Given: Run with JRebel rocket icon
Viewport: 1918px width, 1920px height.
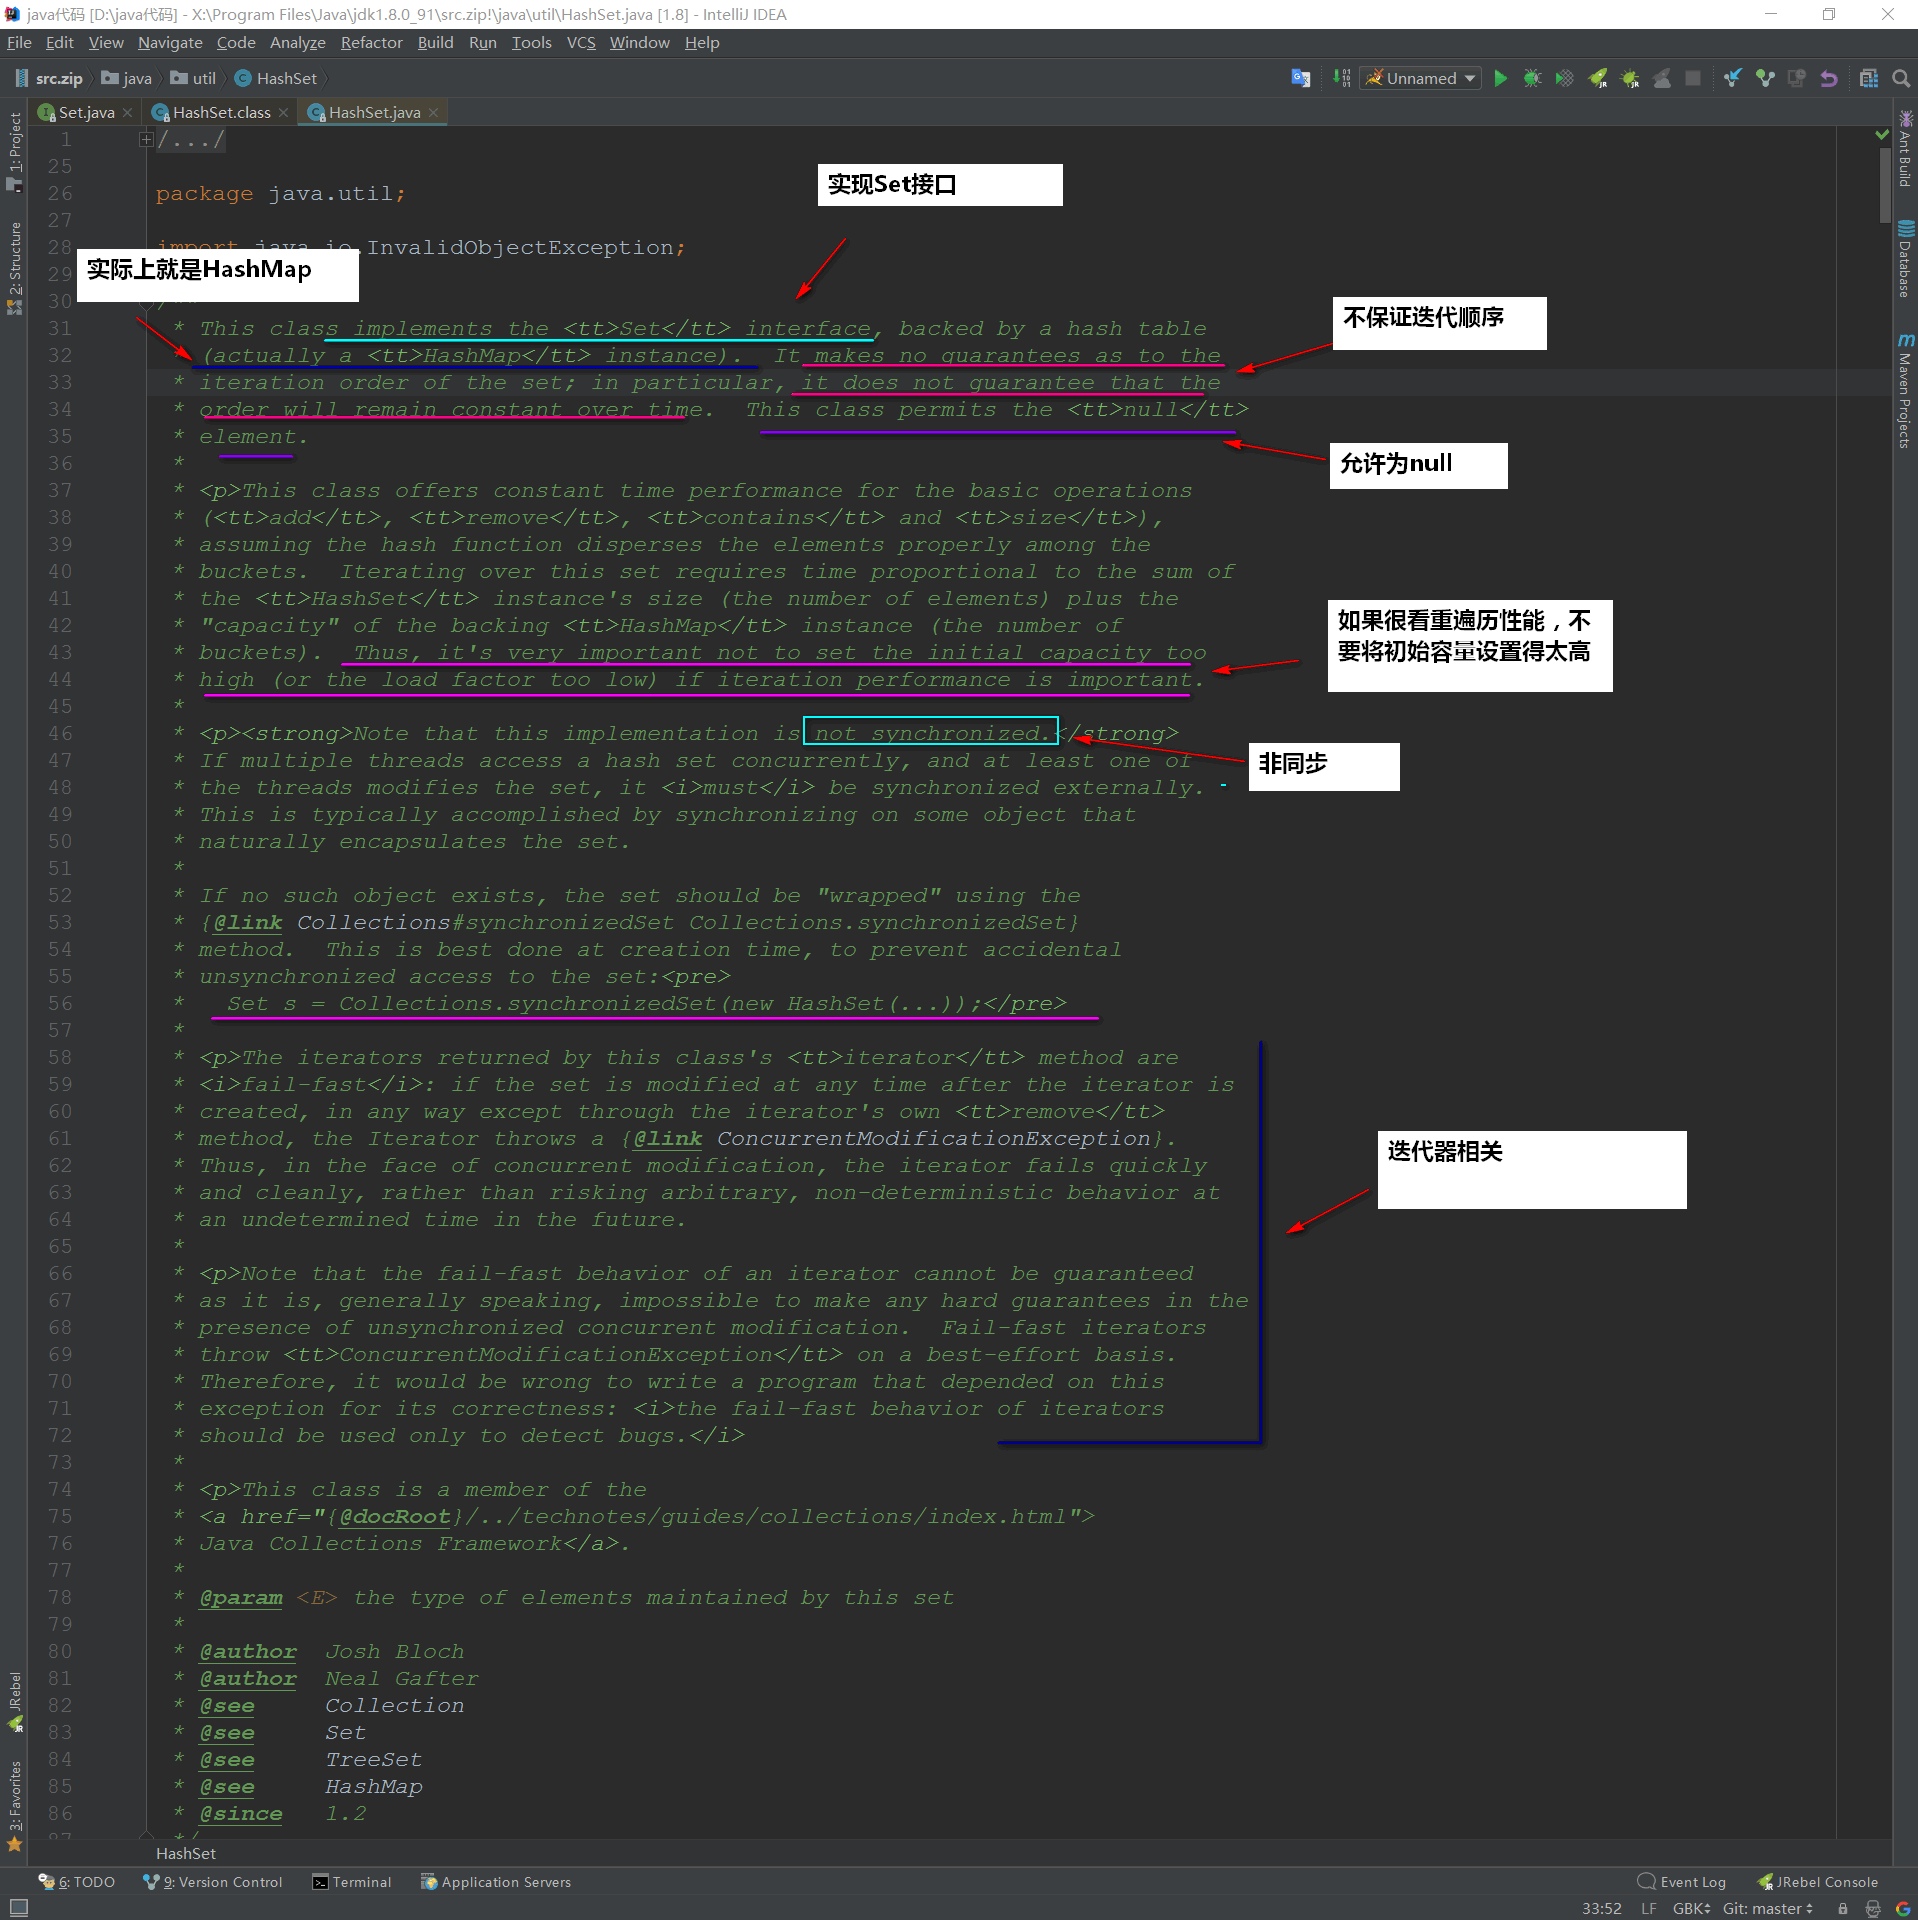Looking at the screenshot, I should pos(1597,78).
